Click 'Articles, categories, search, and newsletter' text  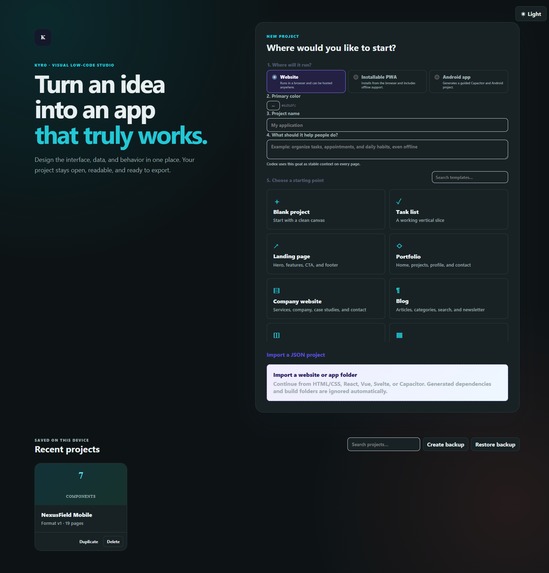pyautogui.click(x=440, y=310)
